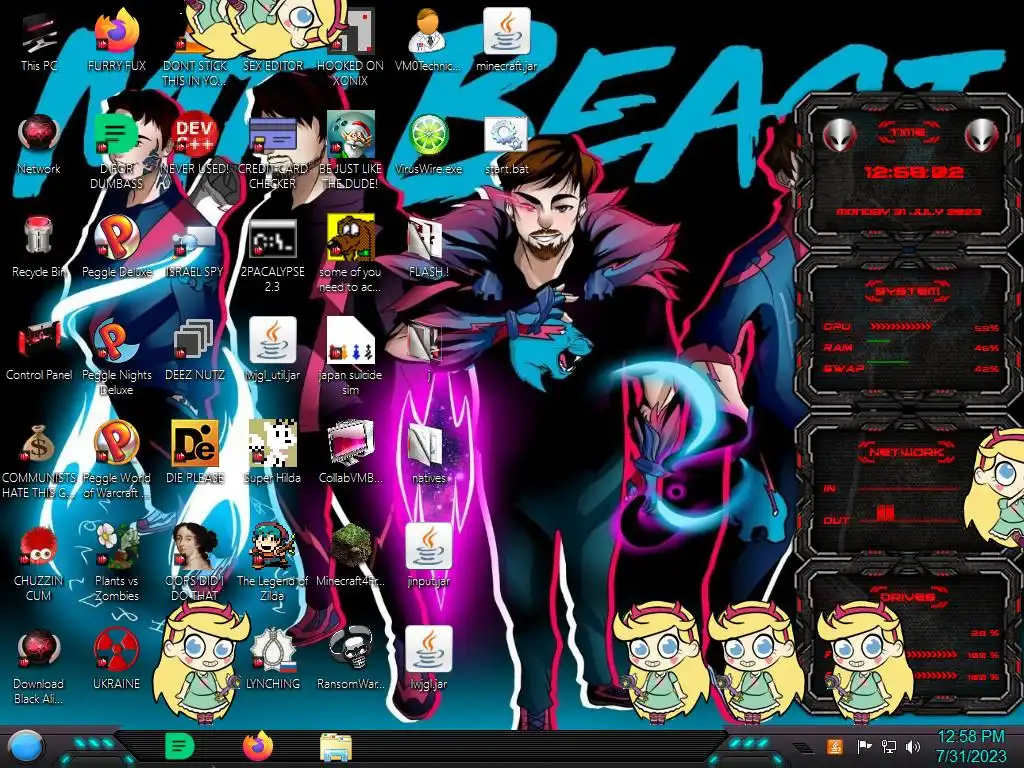
Task: Open Action Center flag in tray
Action: click(864, 746)
